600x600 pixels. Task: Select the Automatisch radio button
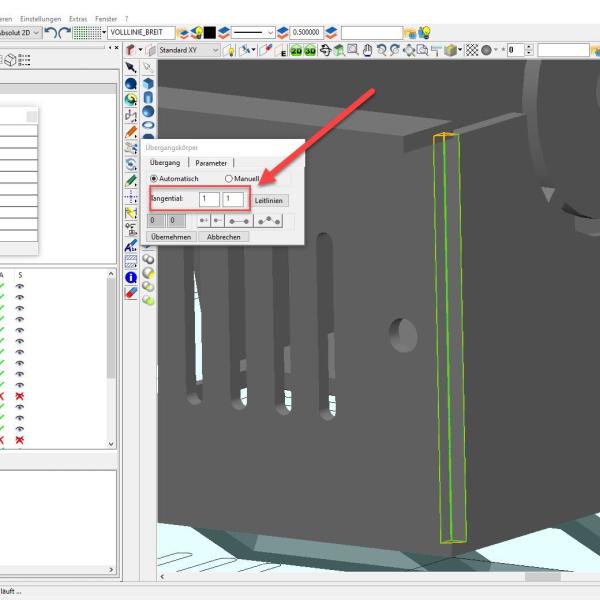[154, 179]
